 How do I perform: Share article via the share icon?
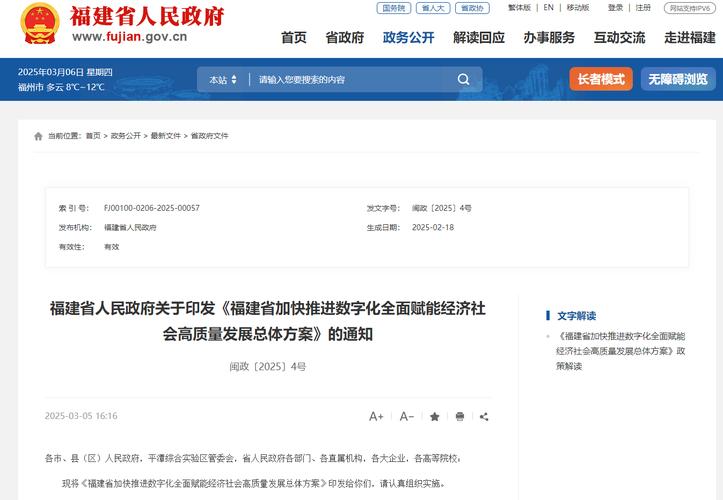point(484,417)
